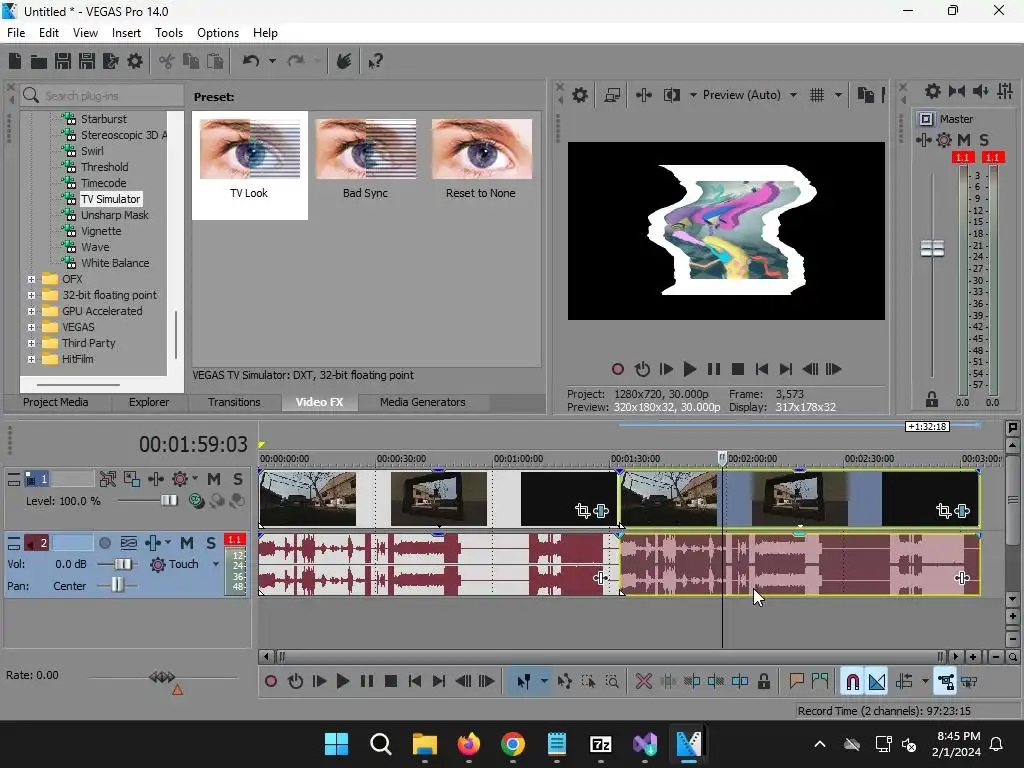Open the undo history dropdown arrow
1024x768 pixels.
pyautogui.click(x=272, y=61)
